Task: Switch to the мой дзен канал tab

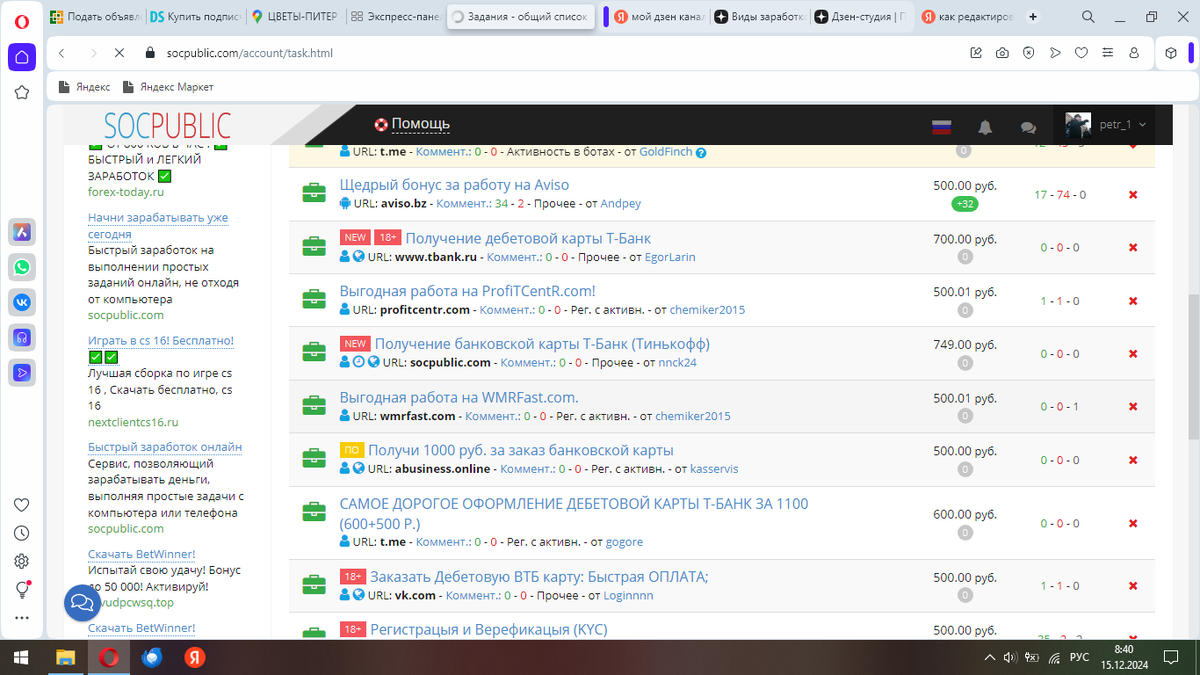Action: (x=658, y=17)
